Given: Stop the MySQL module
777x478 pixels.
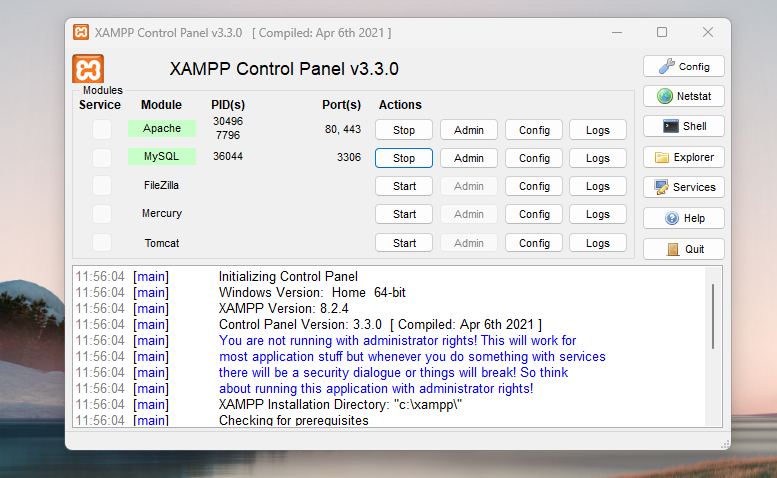Looking at the screenshot, I should click(x=404, y=158).
